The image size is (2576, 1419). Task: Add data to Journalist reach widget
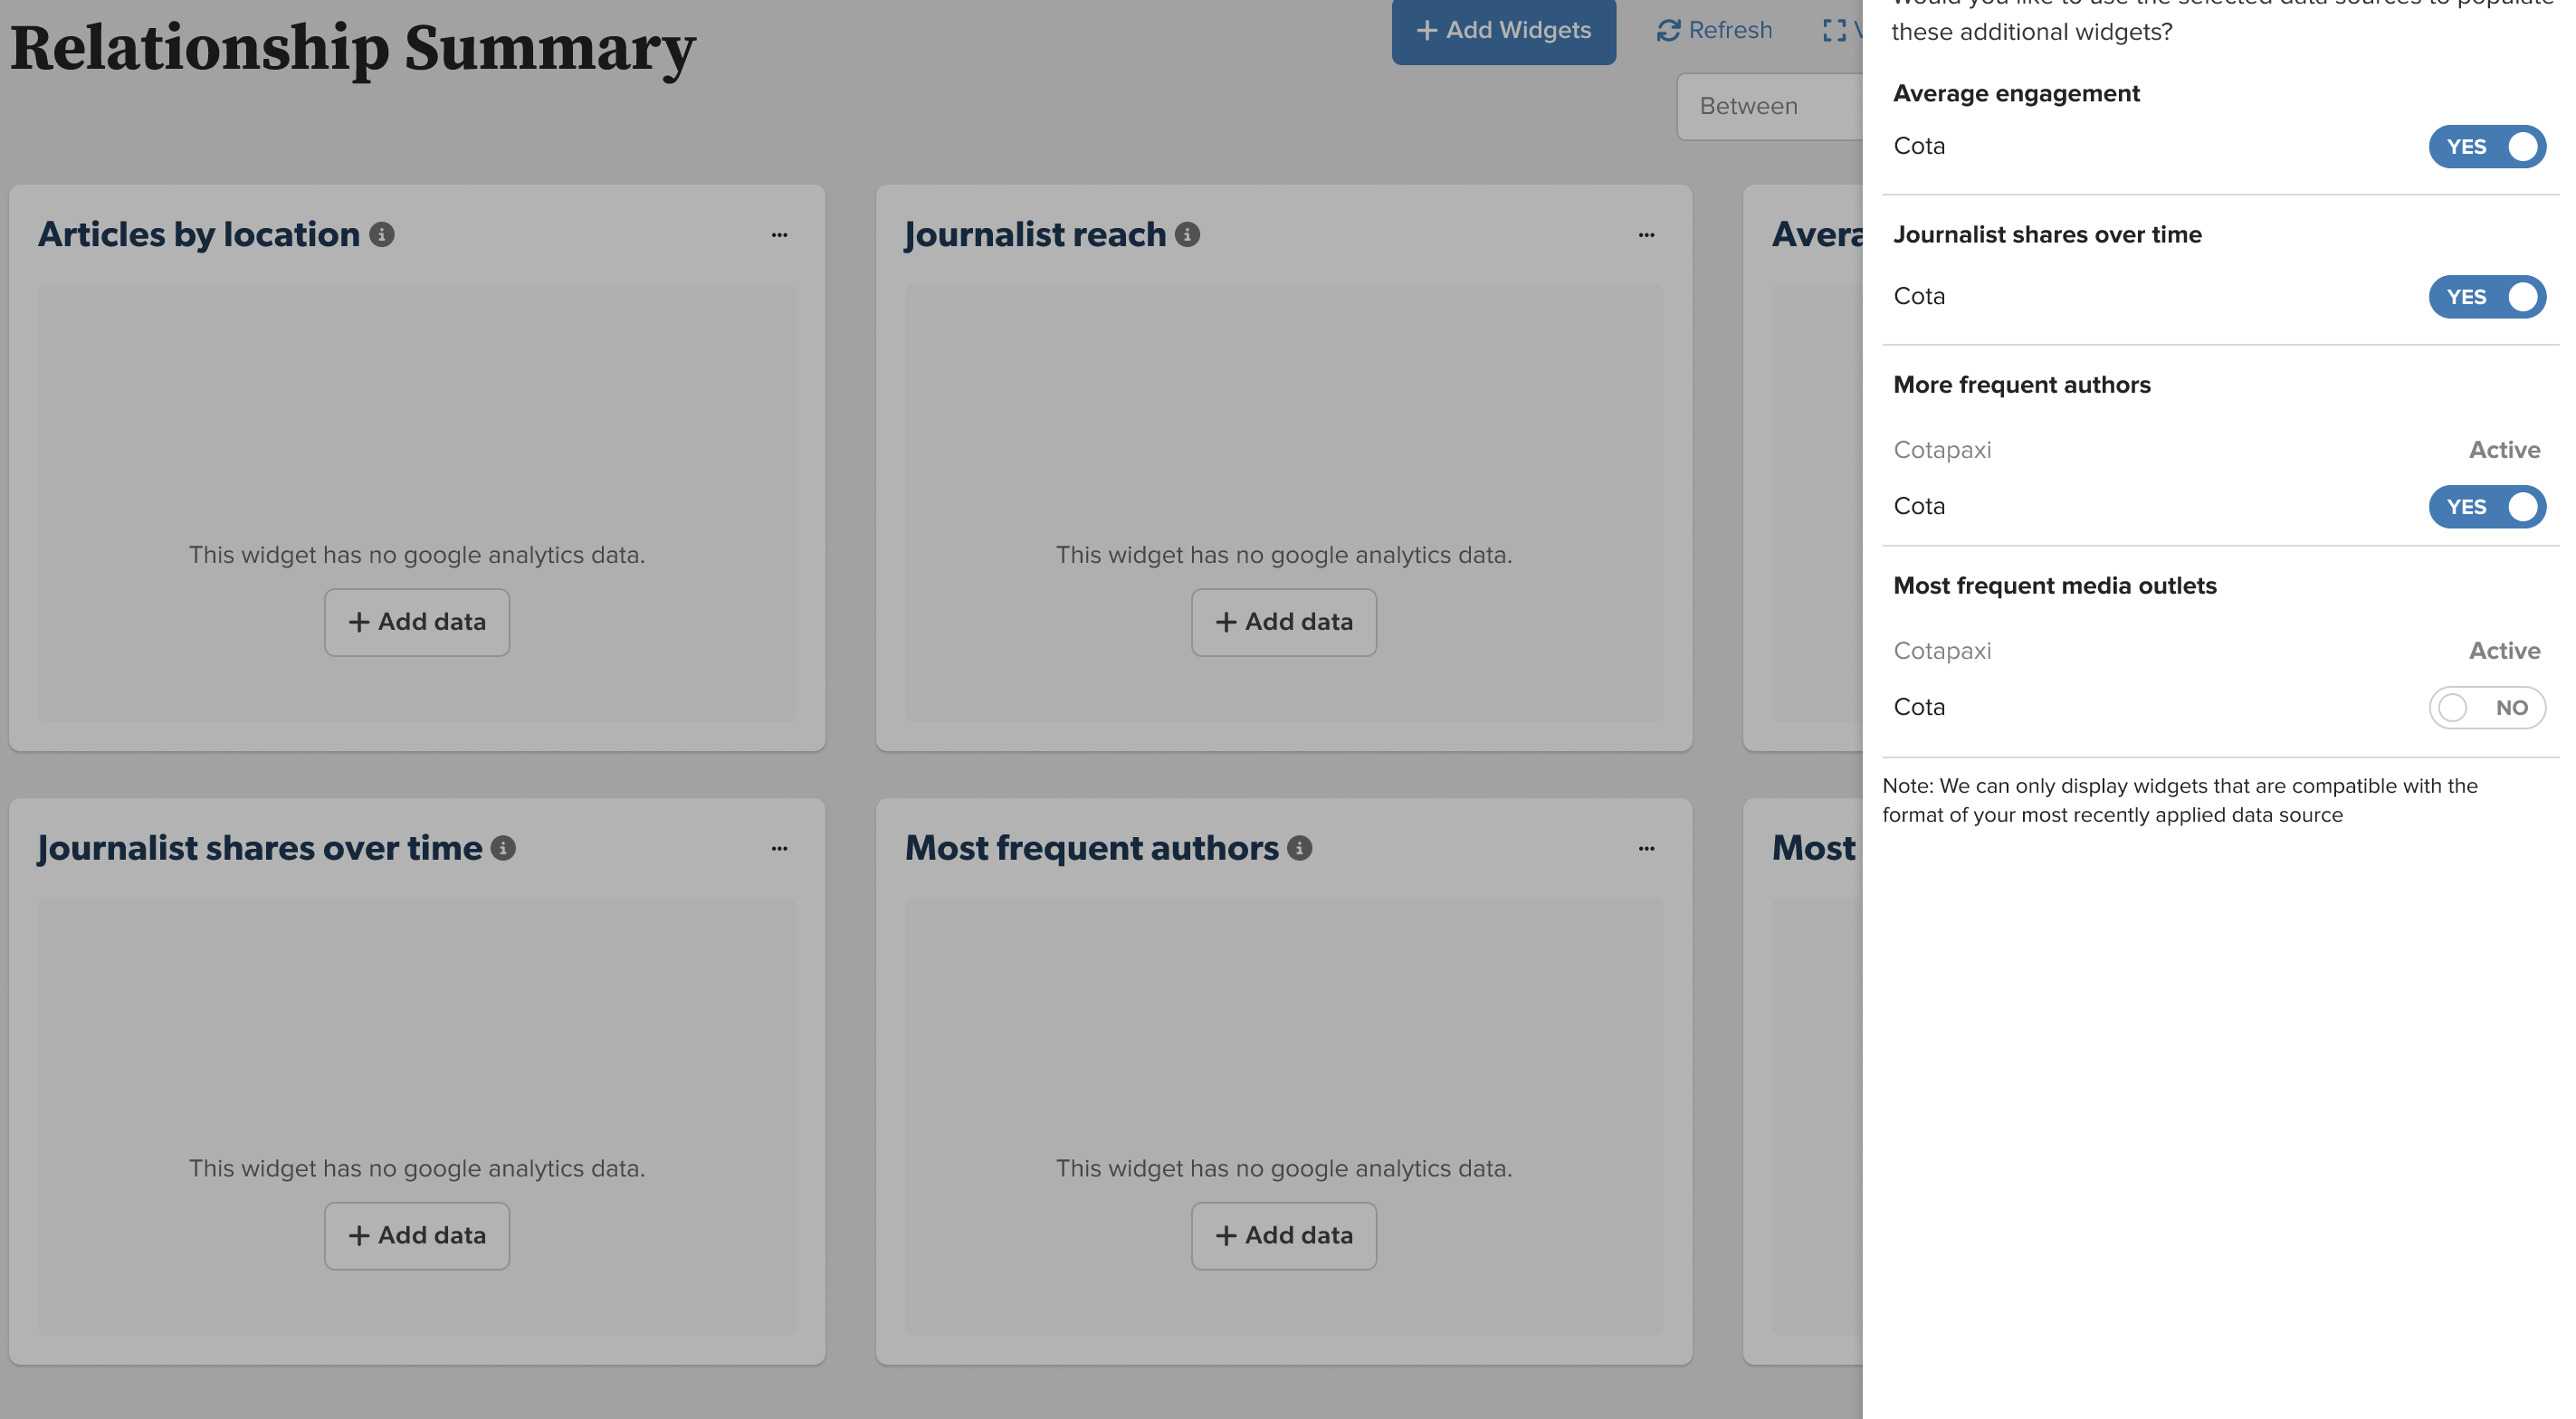click(x=1284, y=622)
